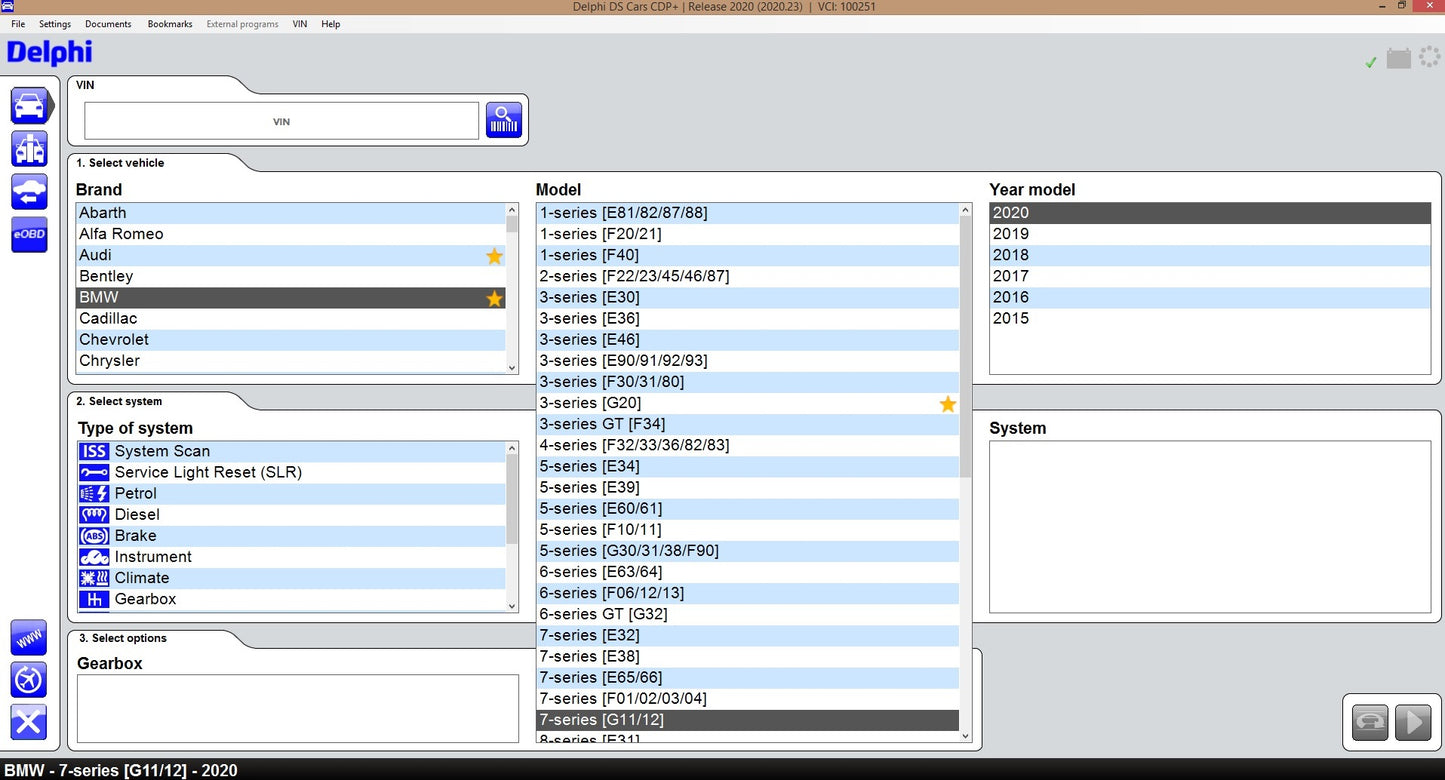Screen dimensions: 1445x780
Task: Select Alfa Romeo brand
Action: (291, 234)
